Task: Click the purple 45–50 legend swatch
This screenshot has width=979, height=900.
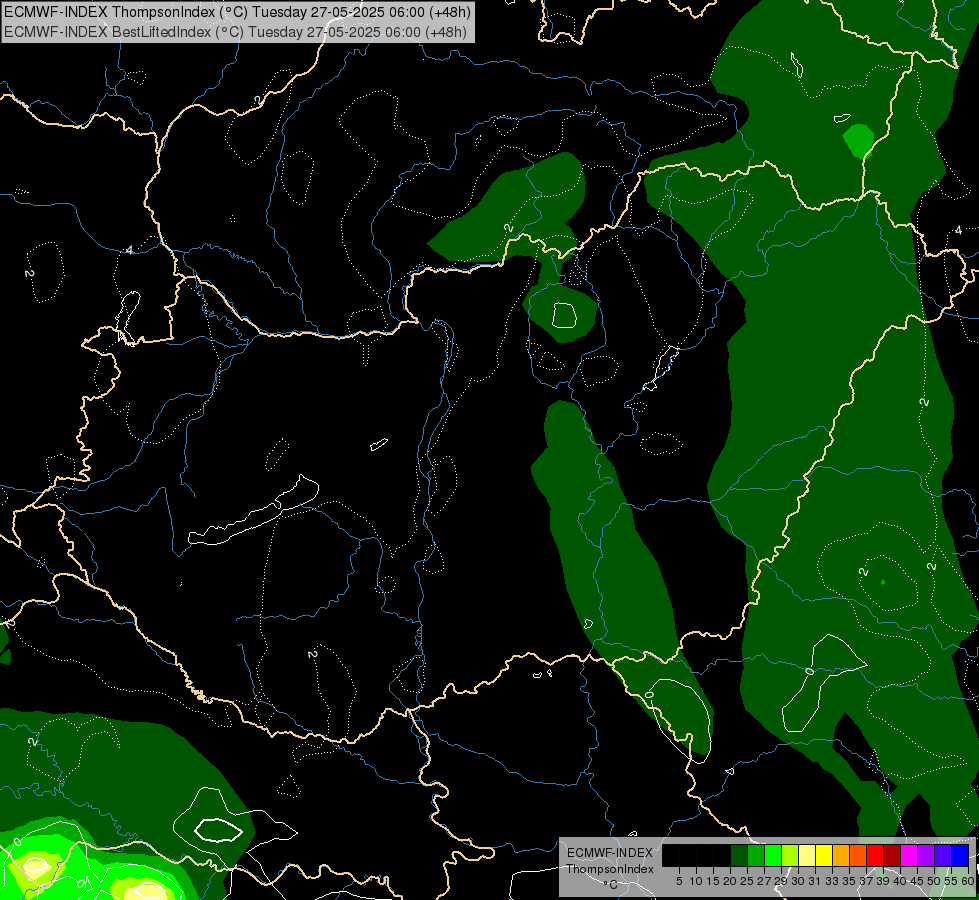Action: pyautogui.click(x=926, y=855)
